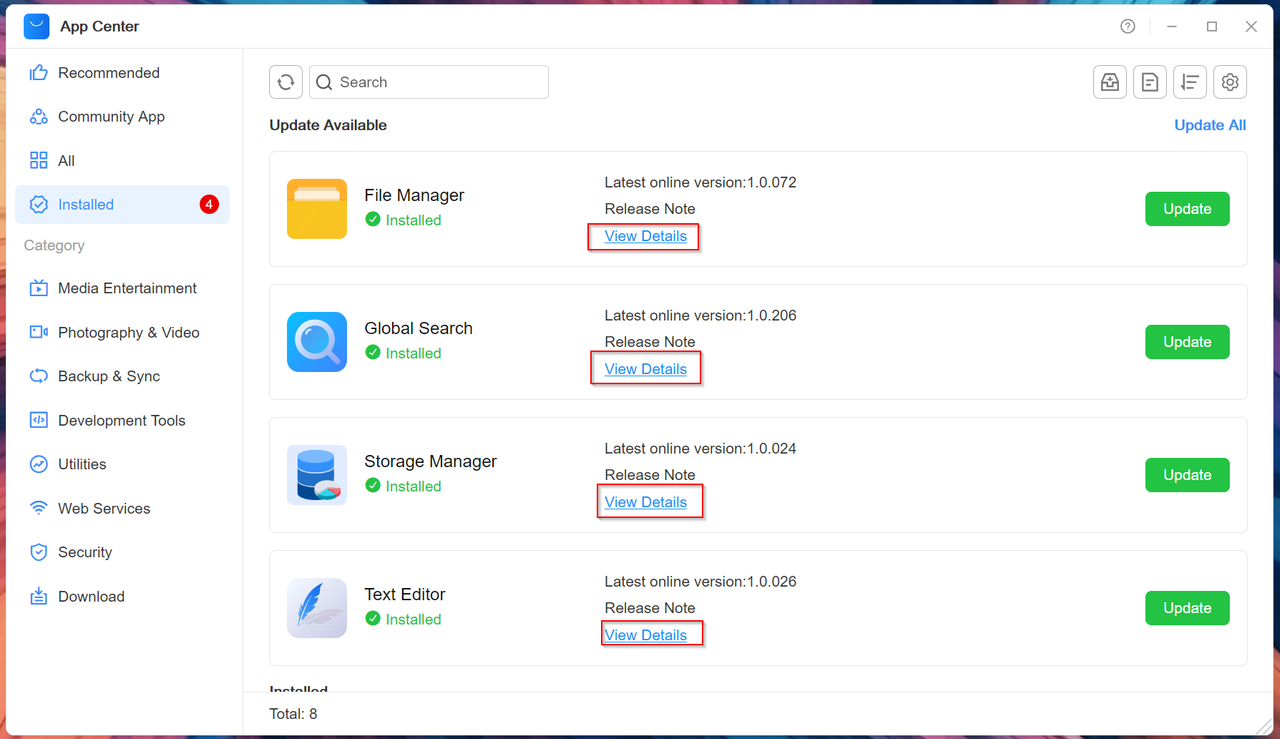Click the Installed badge icon in sidebar
The height and width of the screenshot is (739, 1280).
tap(39, 205)
